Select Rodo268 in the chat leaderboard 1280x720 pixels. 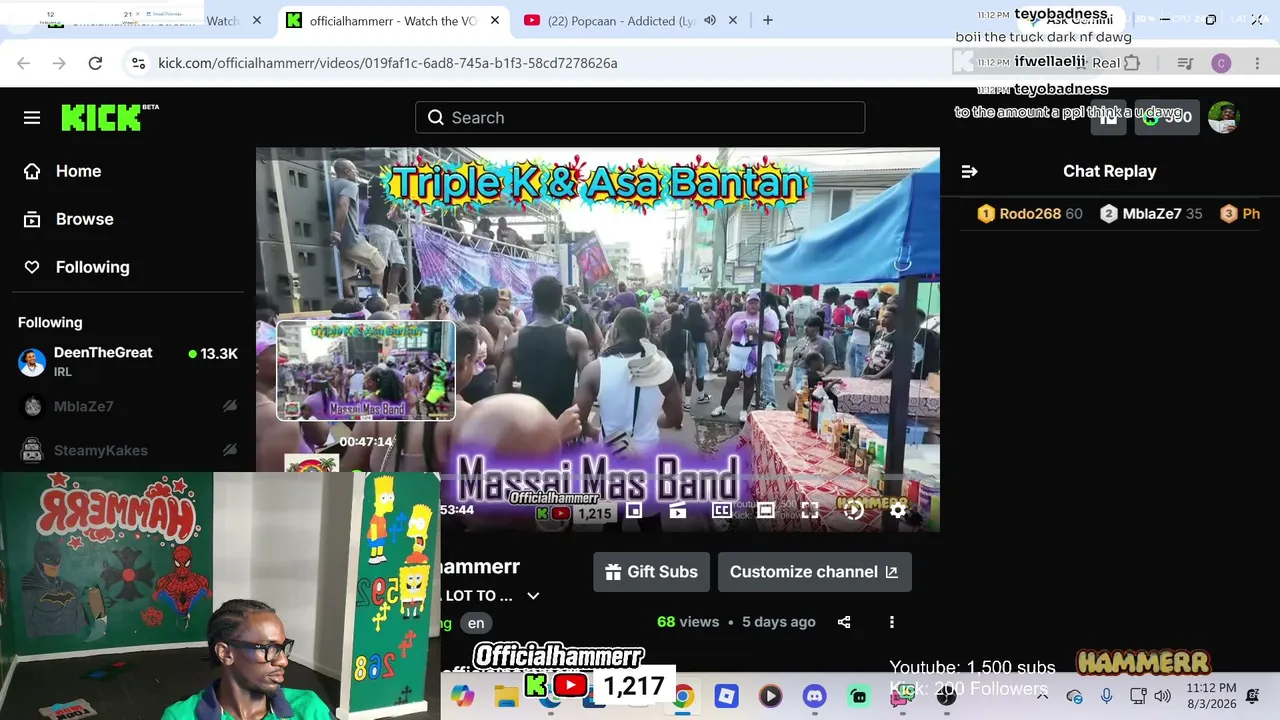point(1030,214)
